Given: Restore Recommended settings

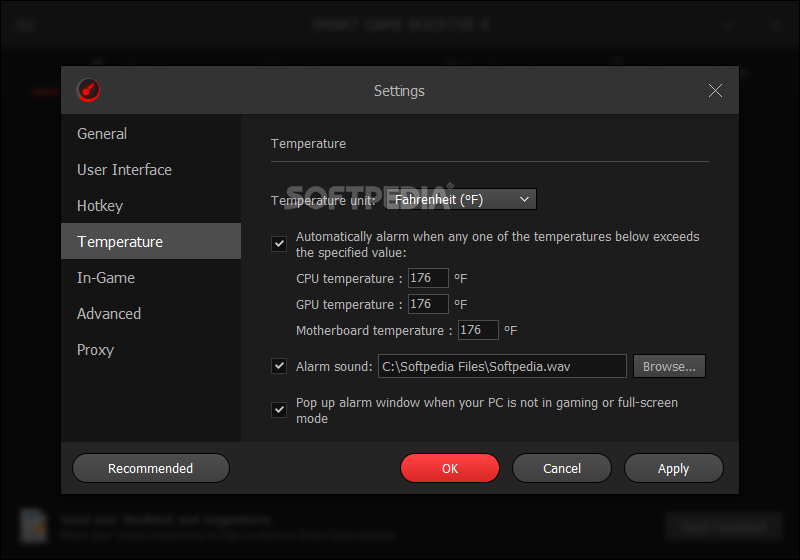Looking at the screenshot, I should pyautogui.click(x=151, y=468).
